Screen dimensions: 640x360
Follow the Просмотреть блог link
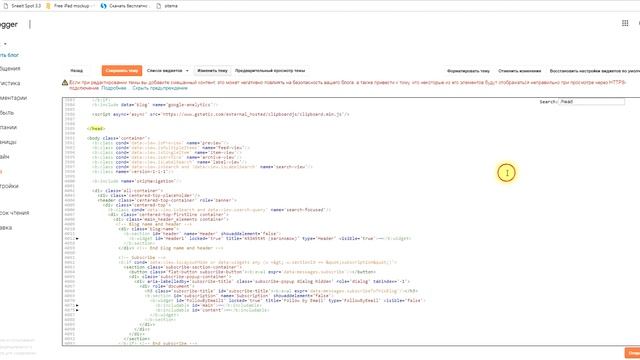coord(9,55)
